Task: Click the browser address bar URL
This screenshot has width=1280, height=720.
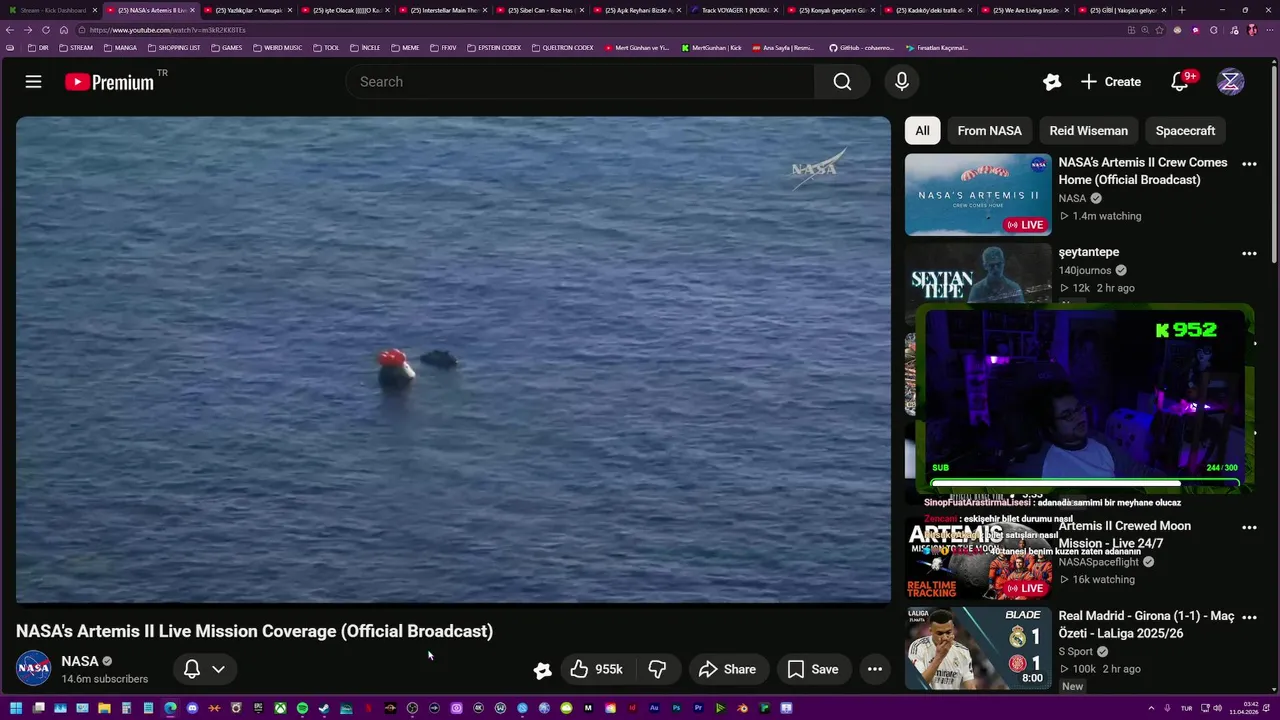Action: (x=167, y=30)
